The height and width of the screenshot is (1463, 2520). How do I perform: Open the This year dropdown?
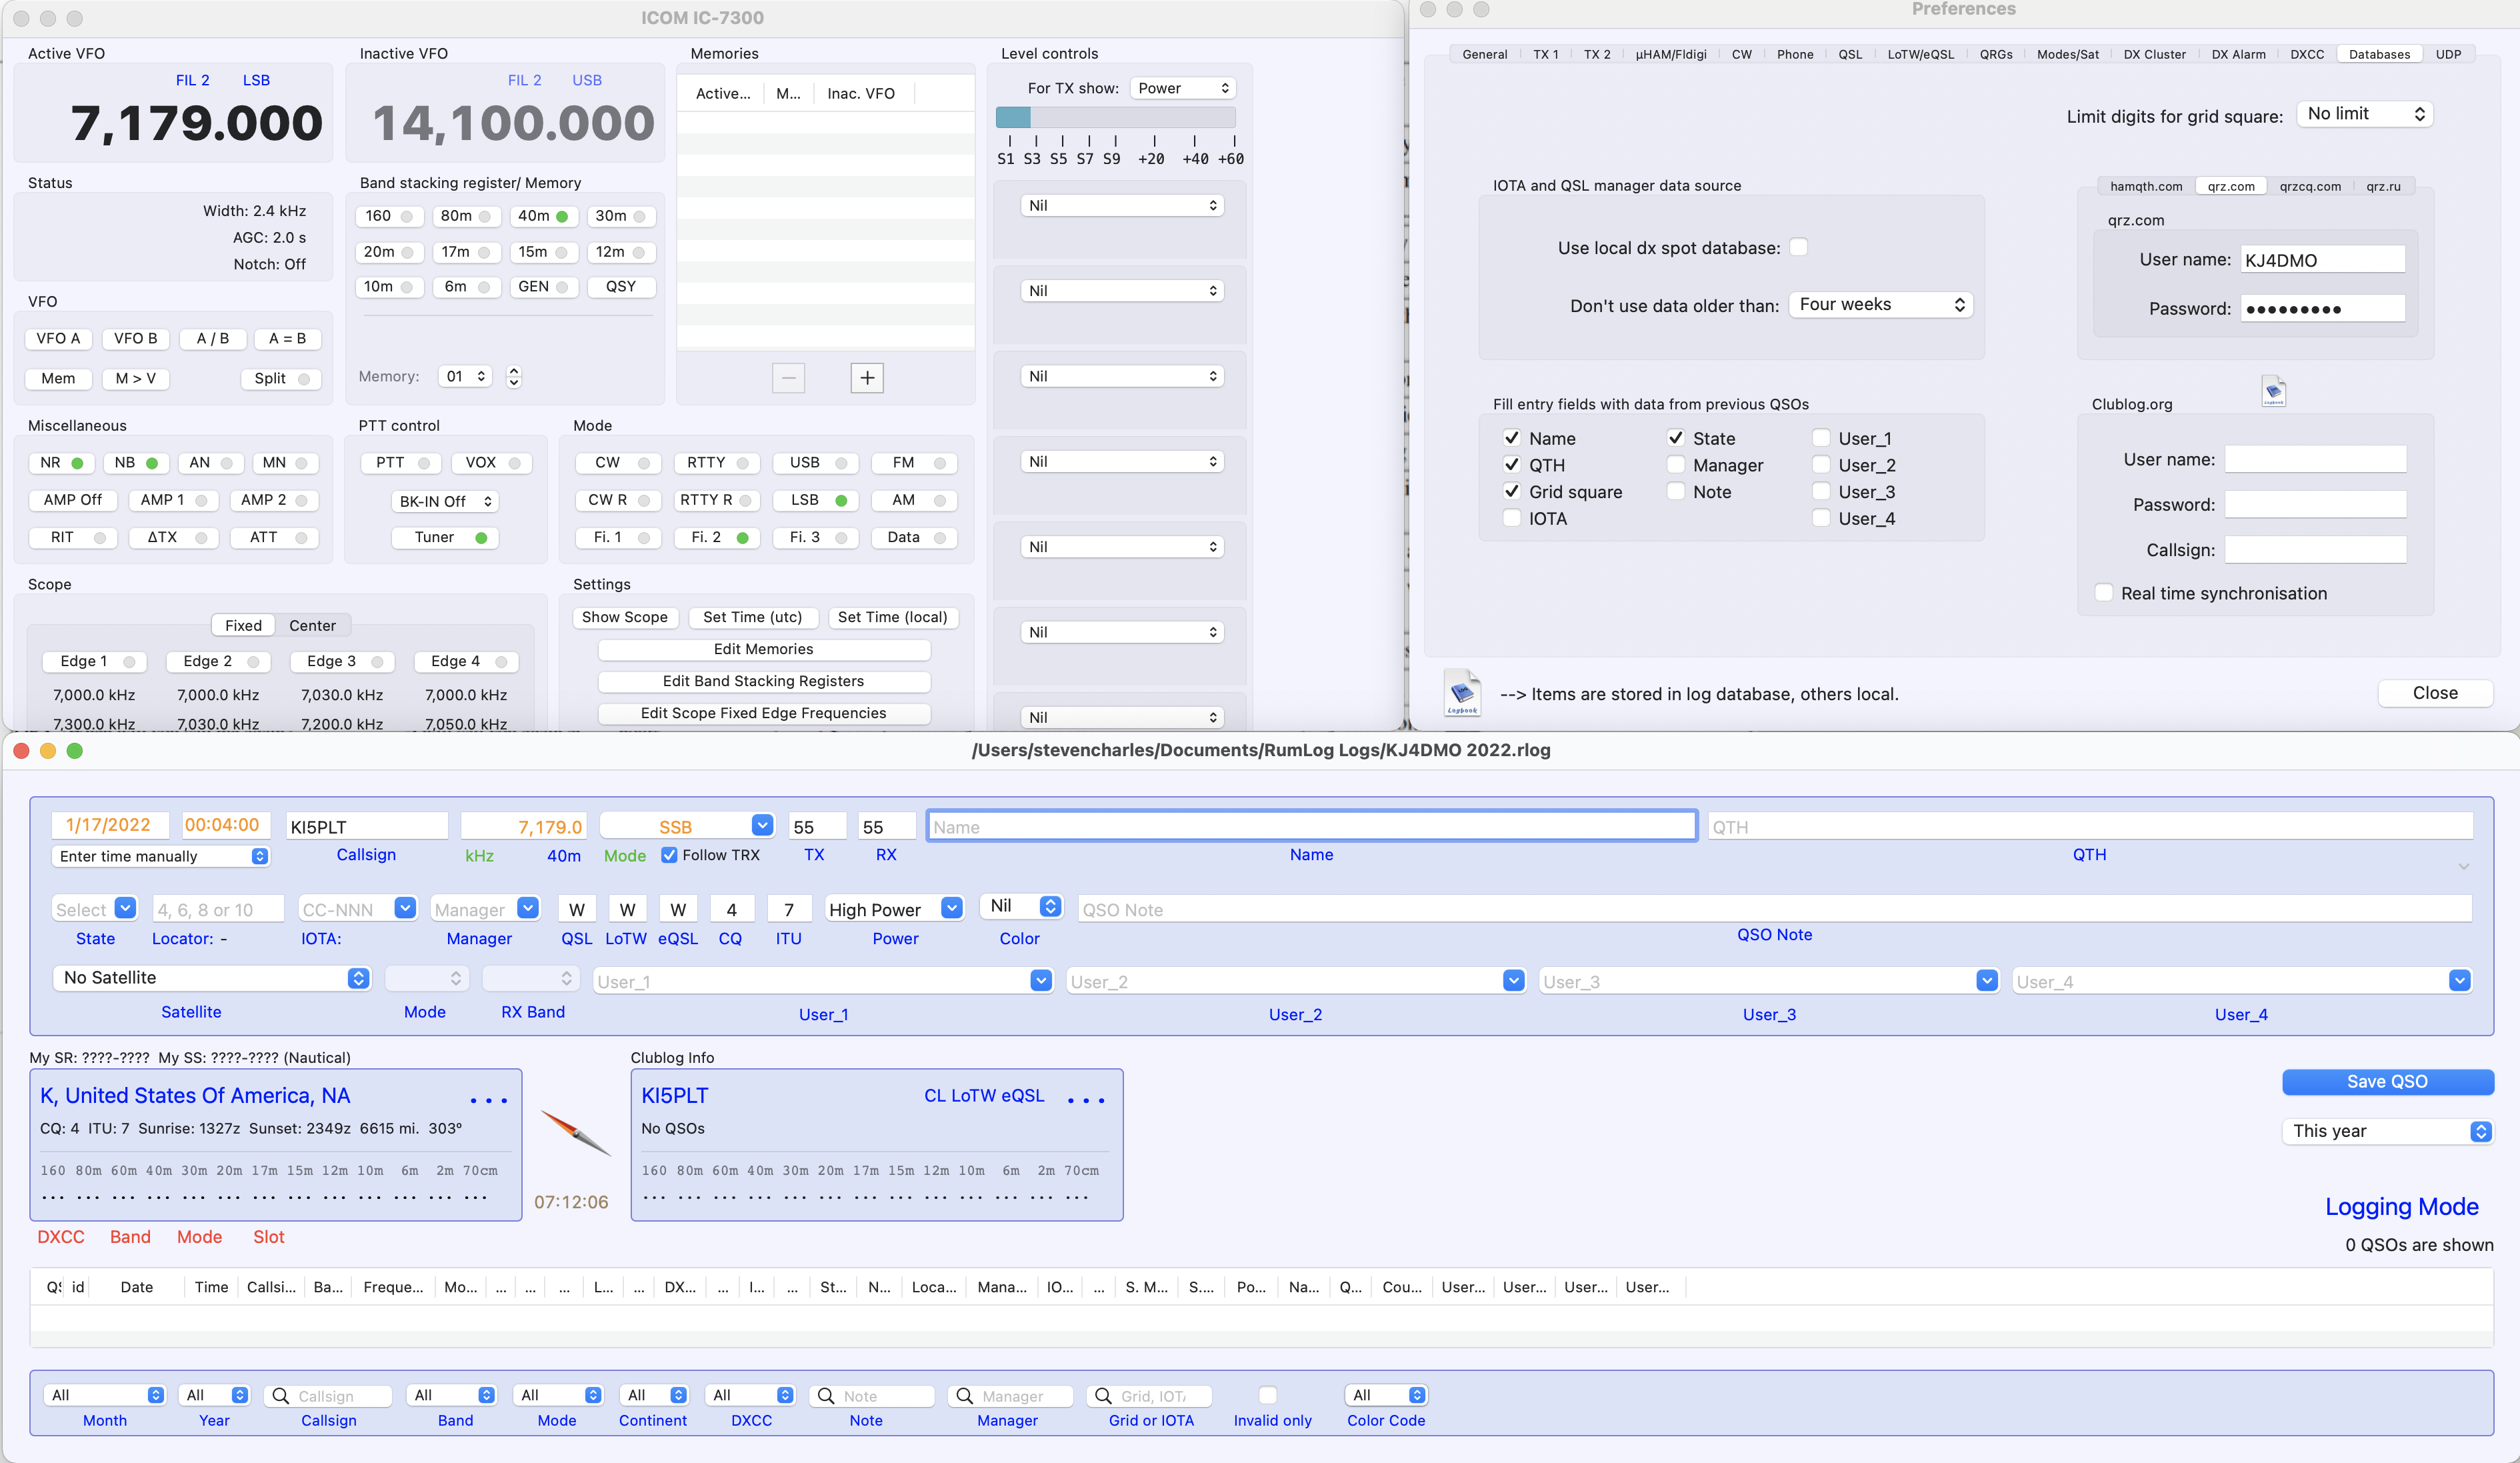[2387, 1131]
